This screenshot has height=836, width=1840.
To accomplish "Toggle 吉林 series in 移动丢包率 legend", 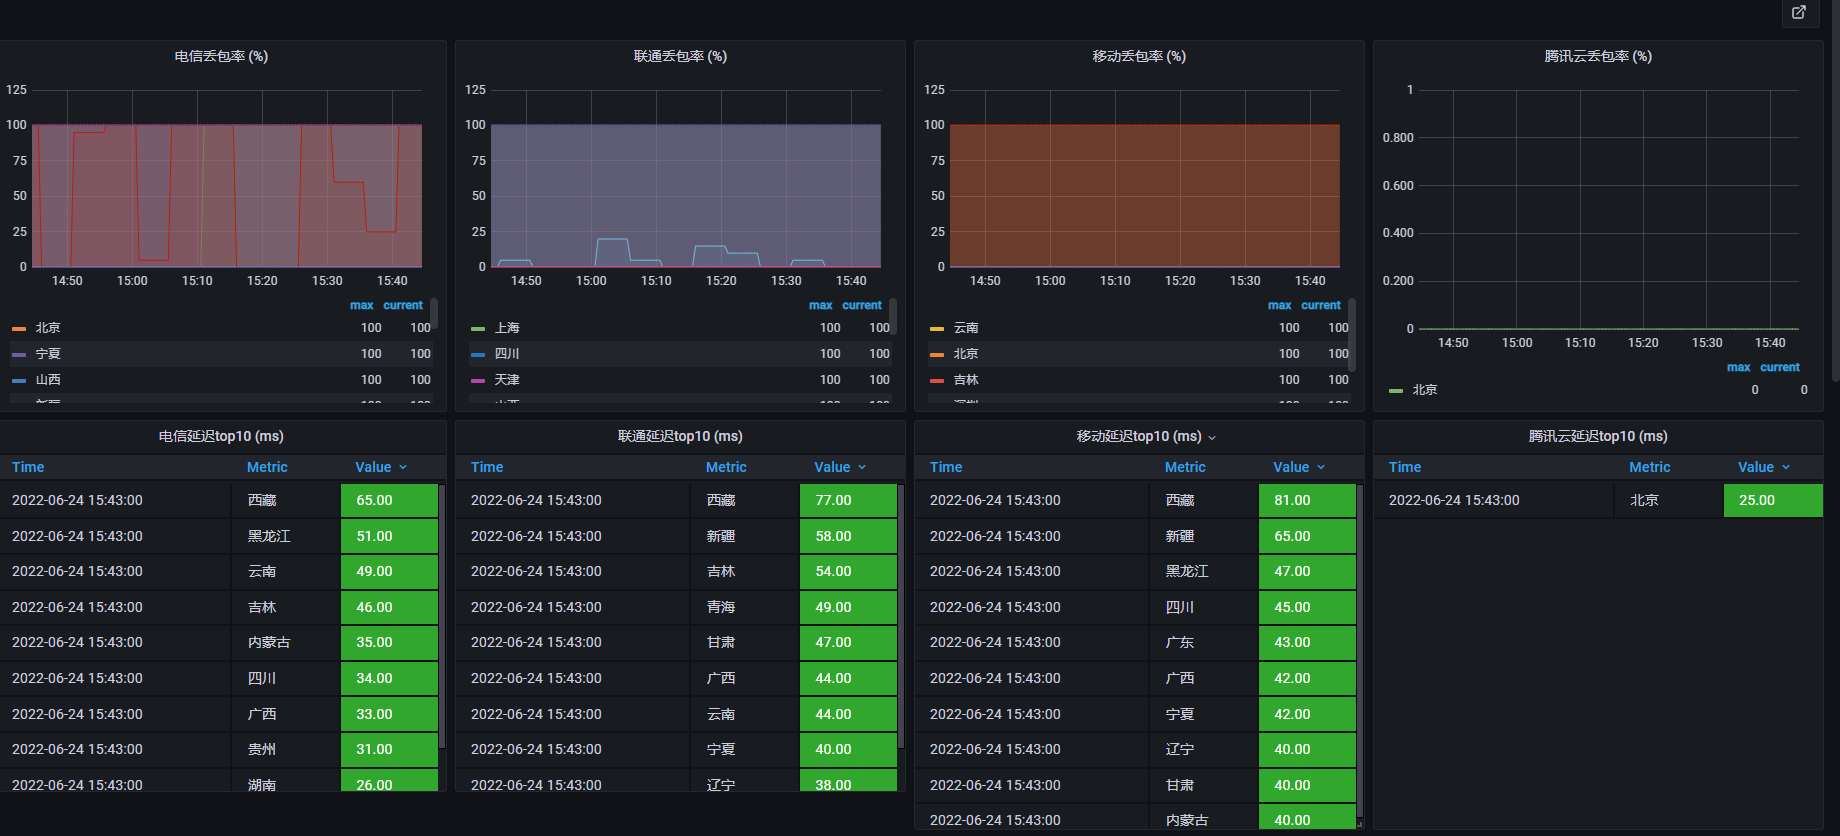I will 966,380.
